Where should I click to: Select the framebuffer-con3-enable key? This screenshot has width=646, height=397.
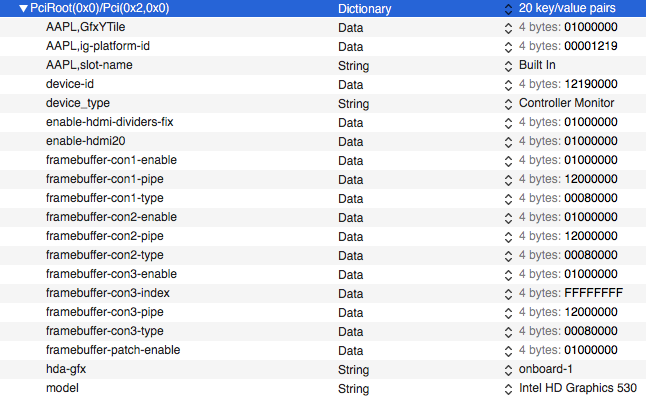pyautogui.click(x=111, y=274)
